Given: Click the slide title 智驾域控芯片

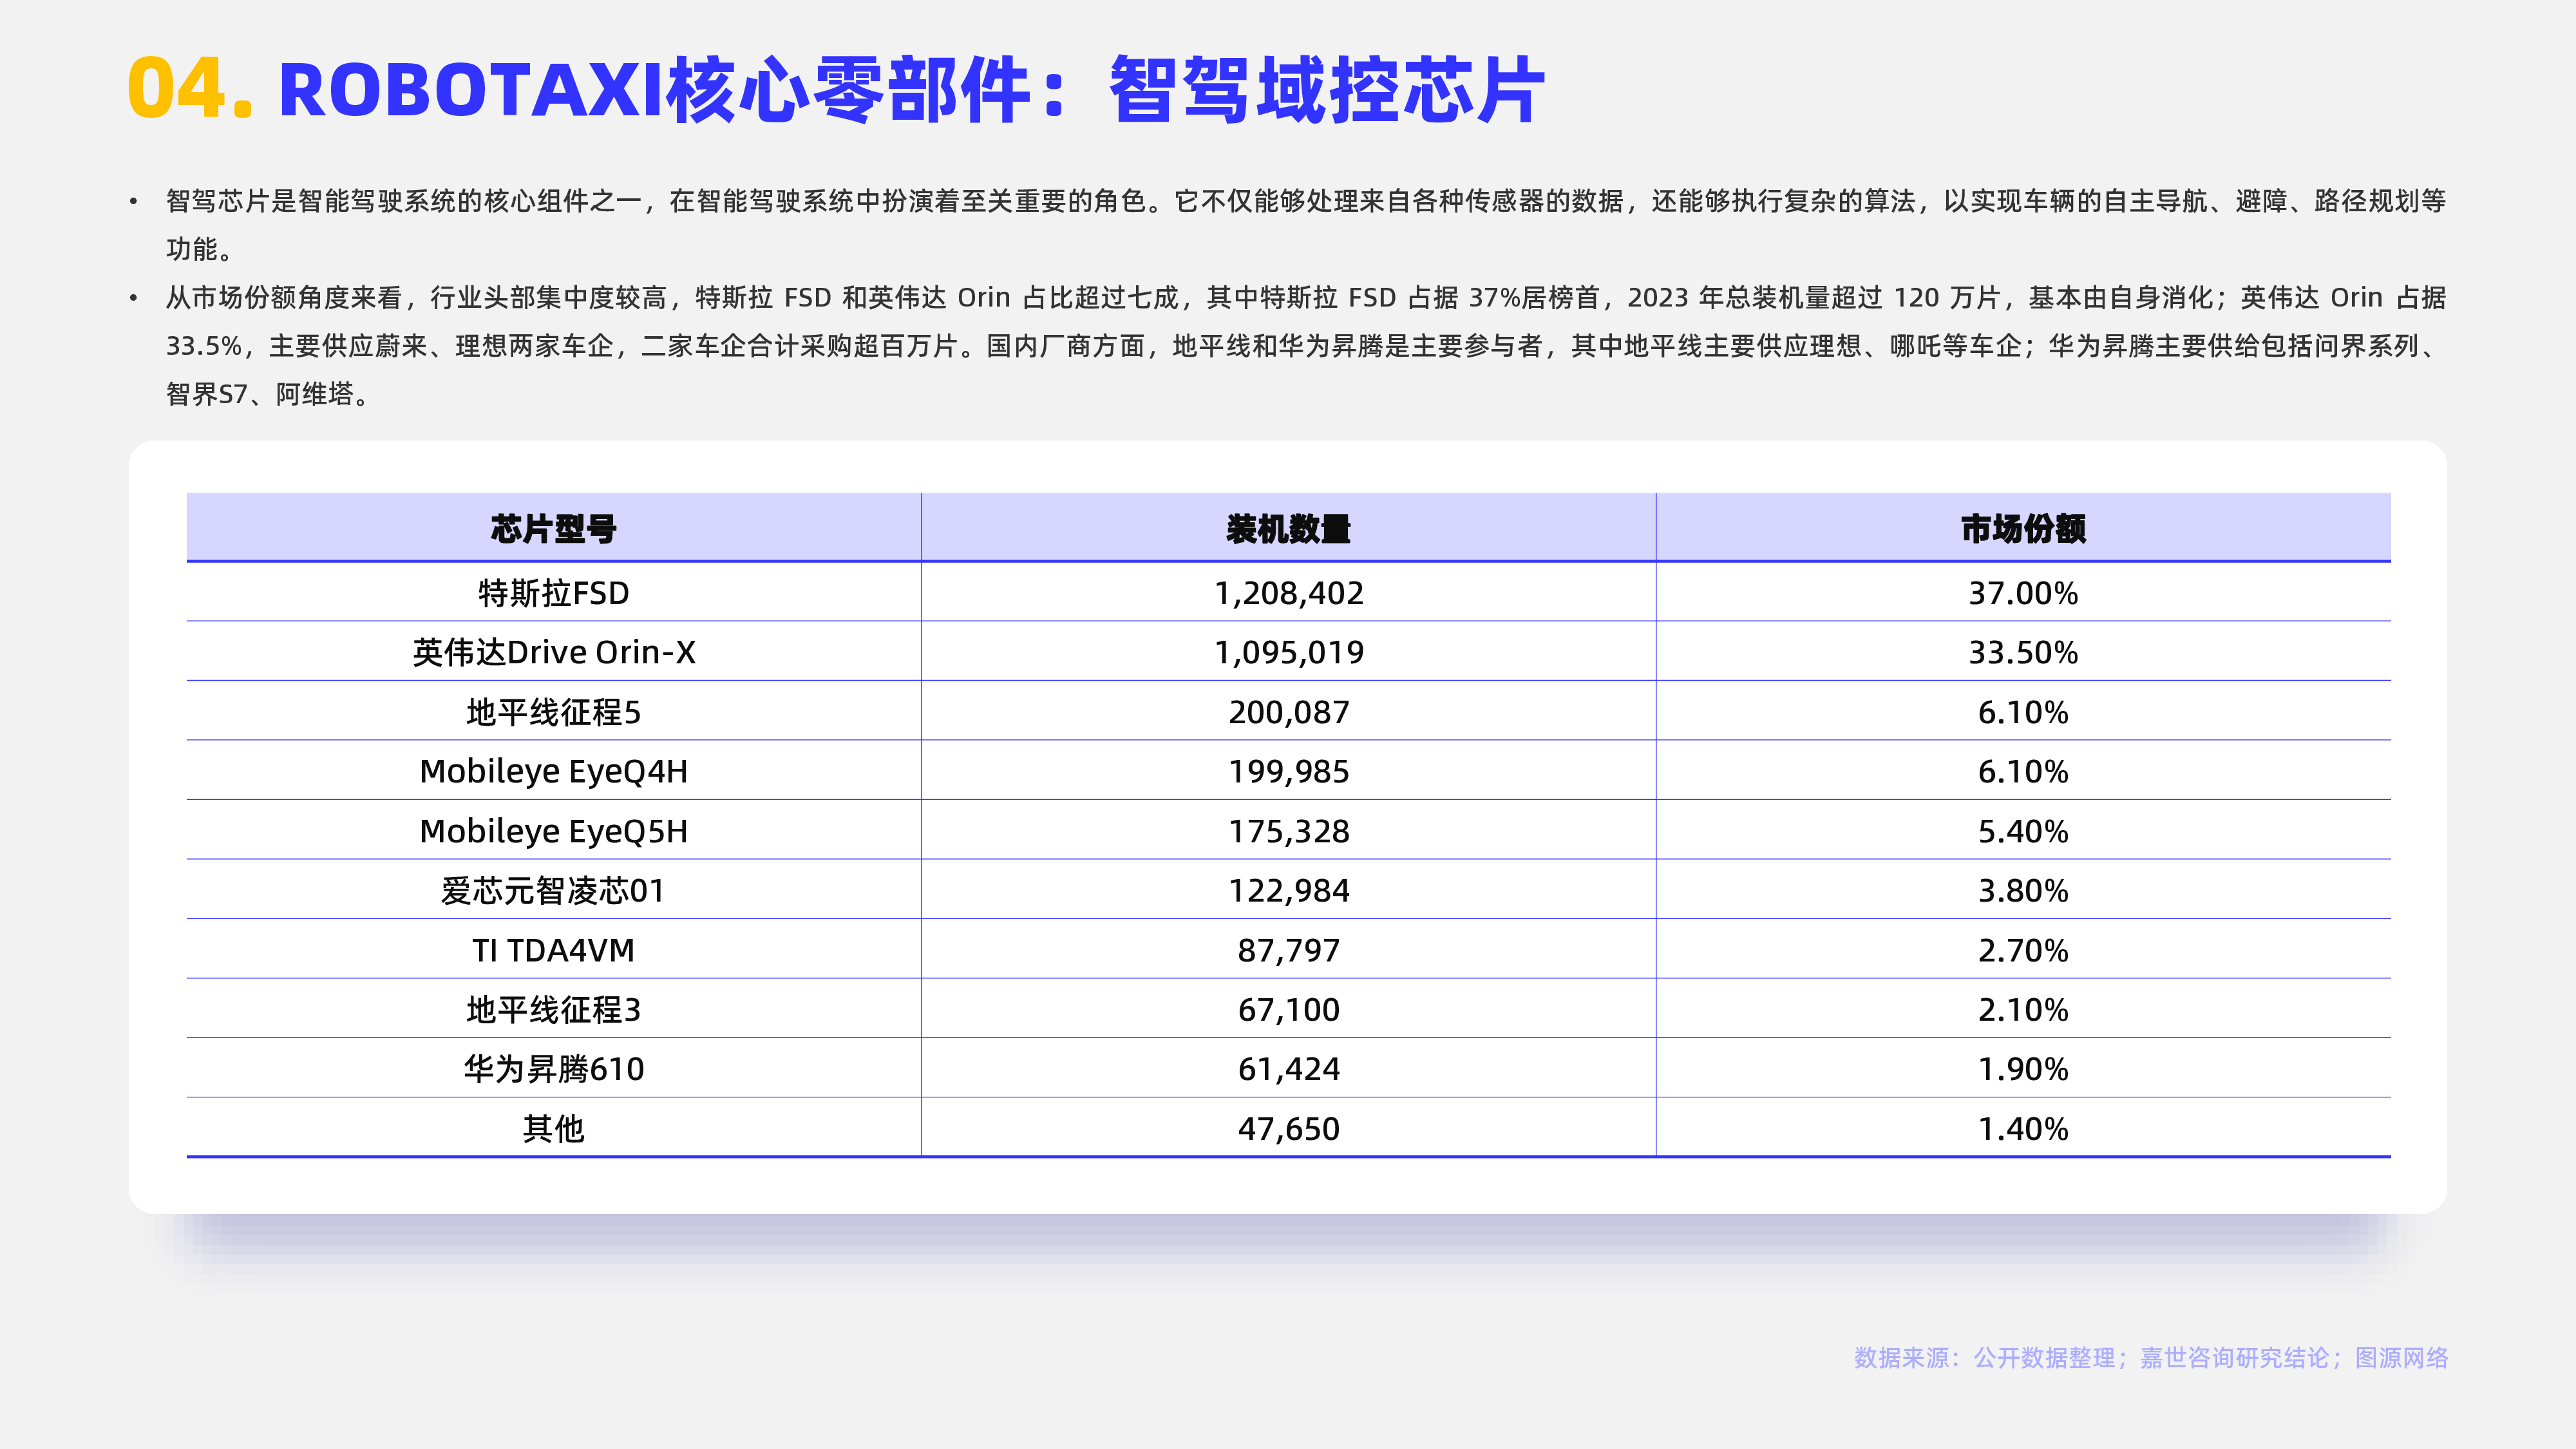Looking at the screenshot, I should click(x=1327, y=90).
